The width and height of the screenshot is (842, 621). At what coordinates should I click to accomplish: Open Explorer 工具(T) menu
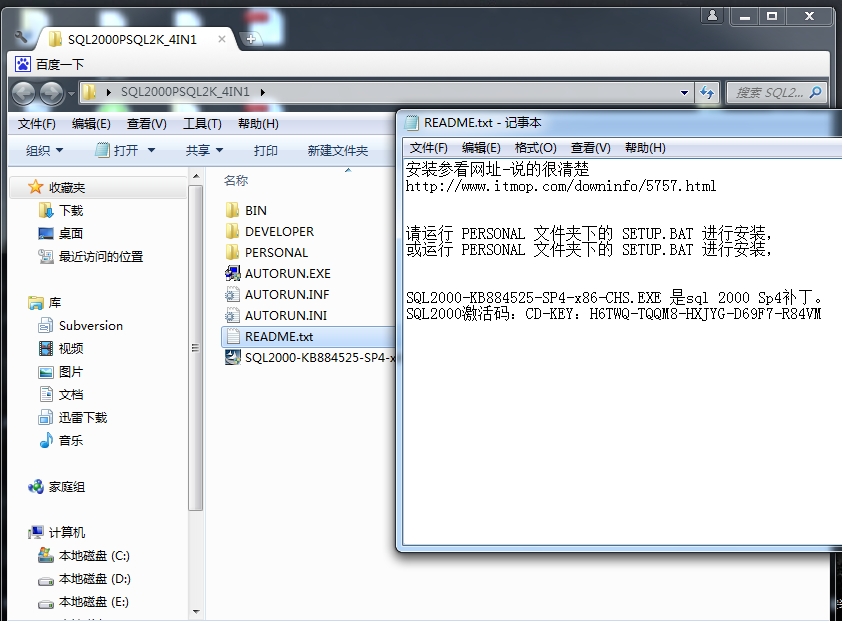pos(202,124)
